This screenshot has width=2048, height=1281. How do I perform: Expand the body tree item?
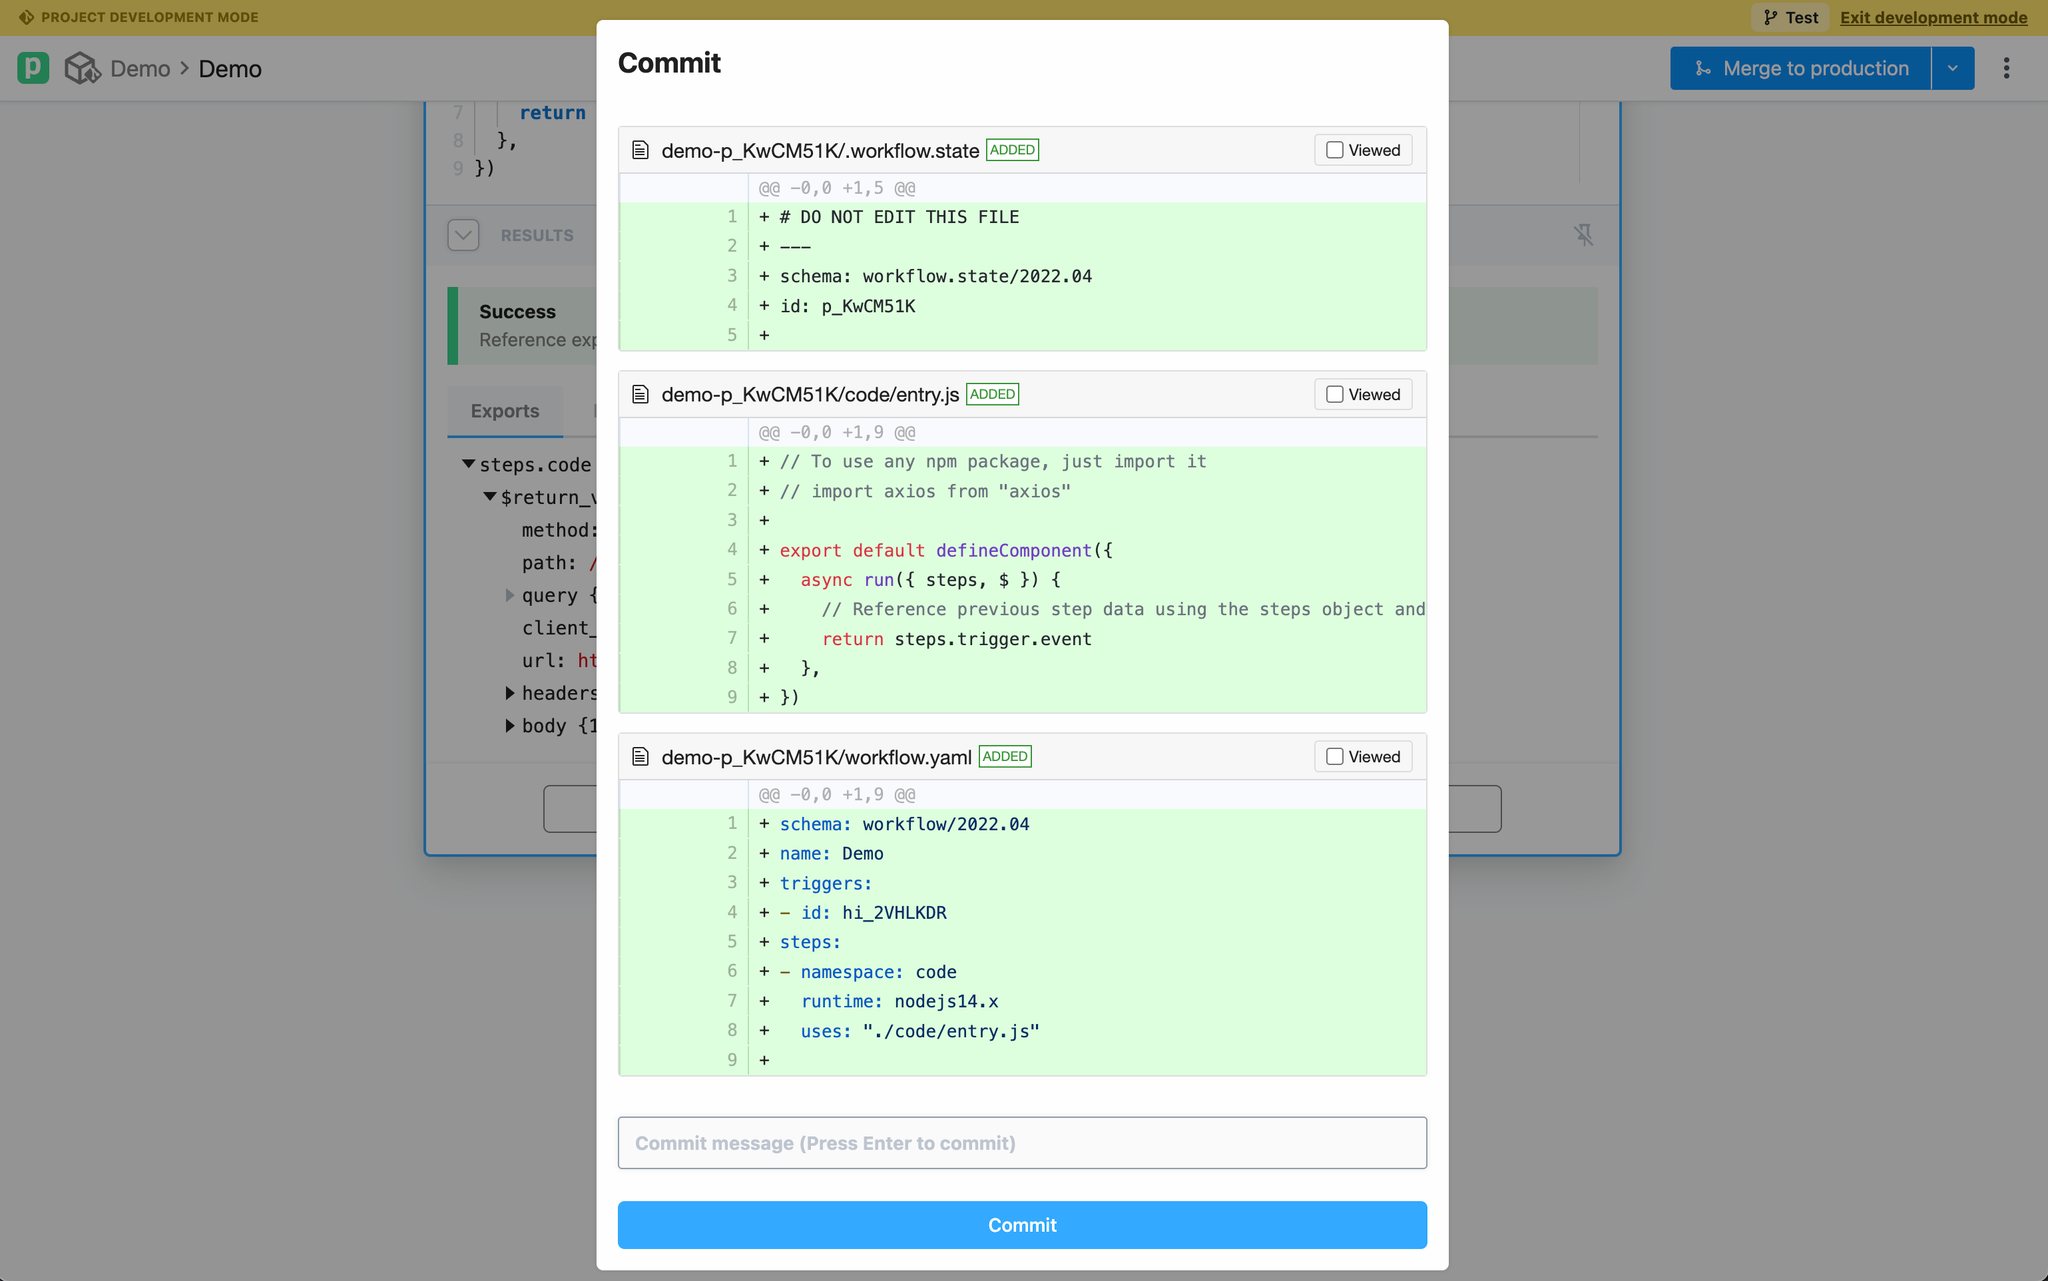[x=510, y=726]
